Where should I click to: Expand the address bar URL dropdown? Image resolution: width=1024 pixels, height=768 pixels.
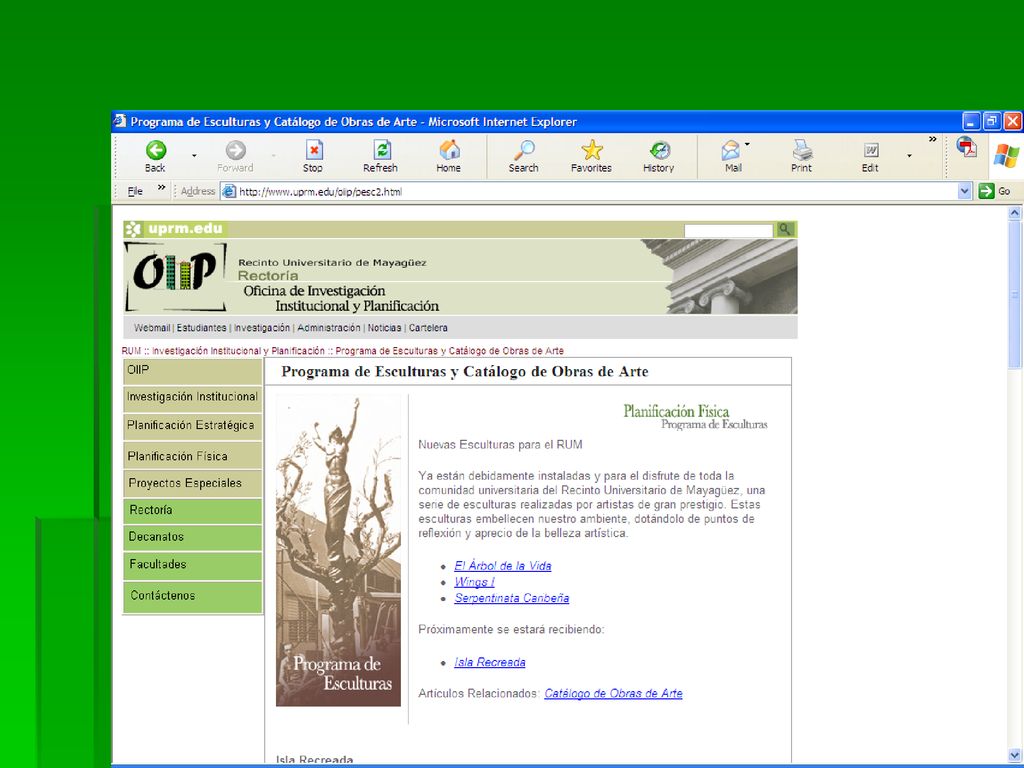point(965,191)
